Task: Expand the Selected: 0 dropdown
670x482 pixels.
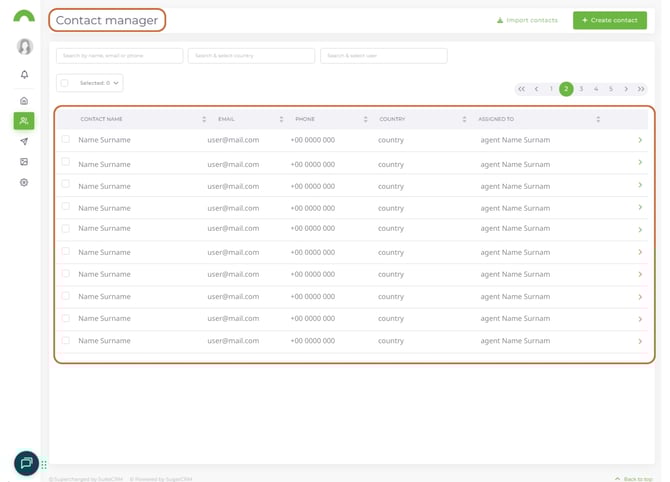Action: coord(99,83)
